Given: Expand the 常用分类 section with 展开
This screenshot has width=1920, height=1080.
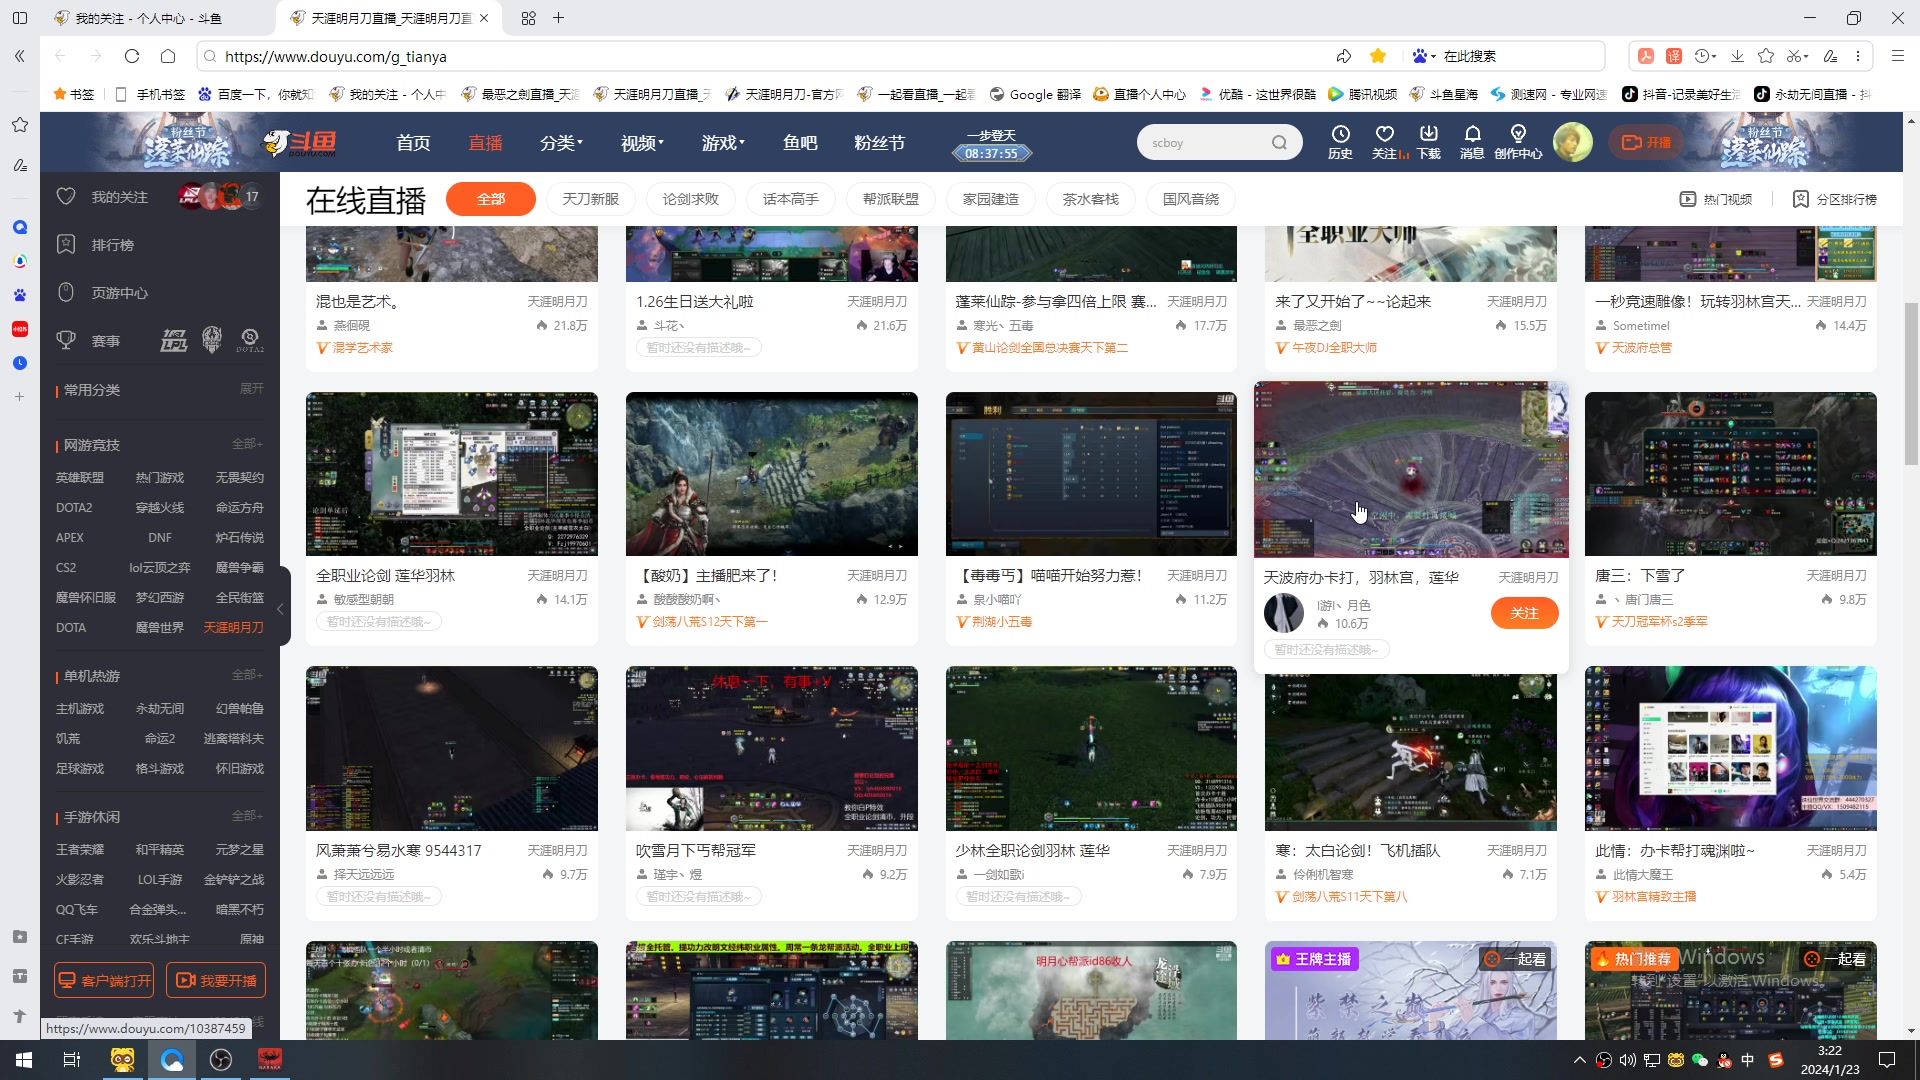Looking at the screenshot, I should [252, 388].
